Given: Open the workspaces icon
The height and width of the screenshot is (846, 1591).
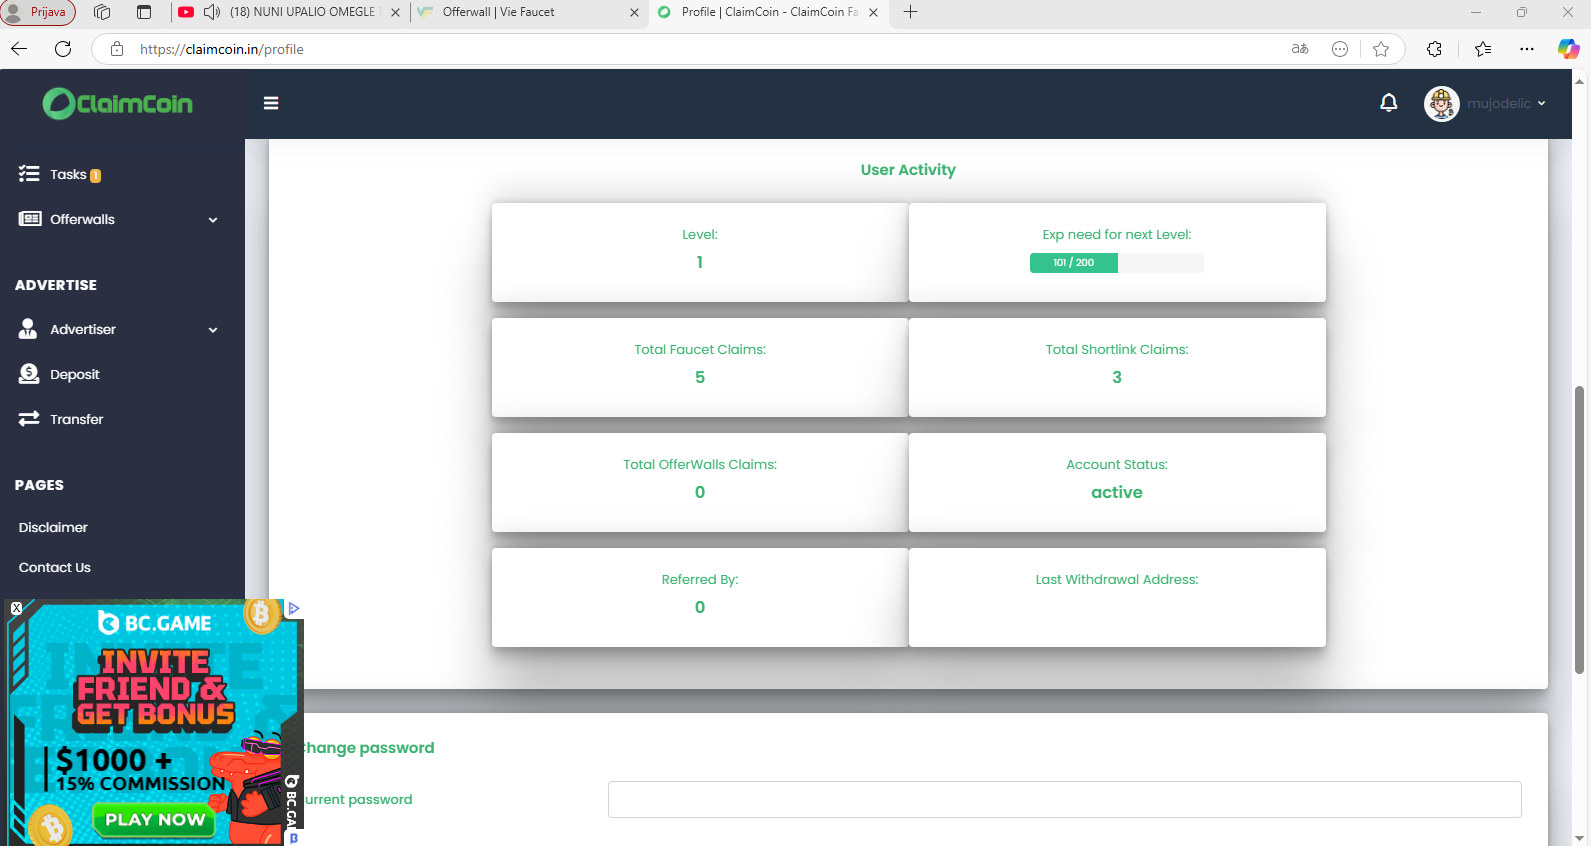Looking at the screenshot, I should pos(102,12).
